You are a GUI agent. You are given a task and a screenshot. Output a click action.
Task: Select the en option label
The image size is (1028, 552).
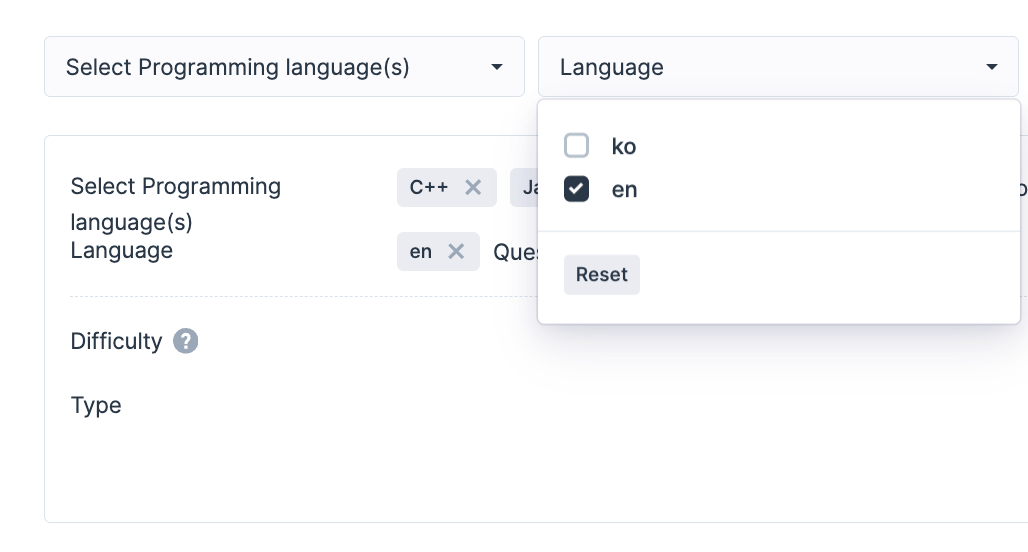(624, 189)
